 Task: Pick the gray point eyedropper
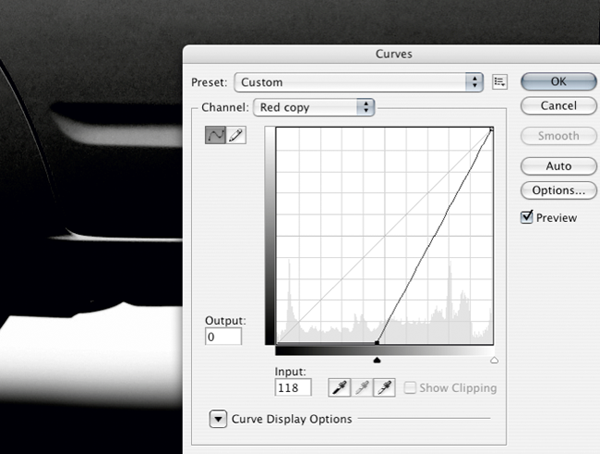pyautogui.click(x=362, y=388)
